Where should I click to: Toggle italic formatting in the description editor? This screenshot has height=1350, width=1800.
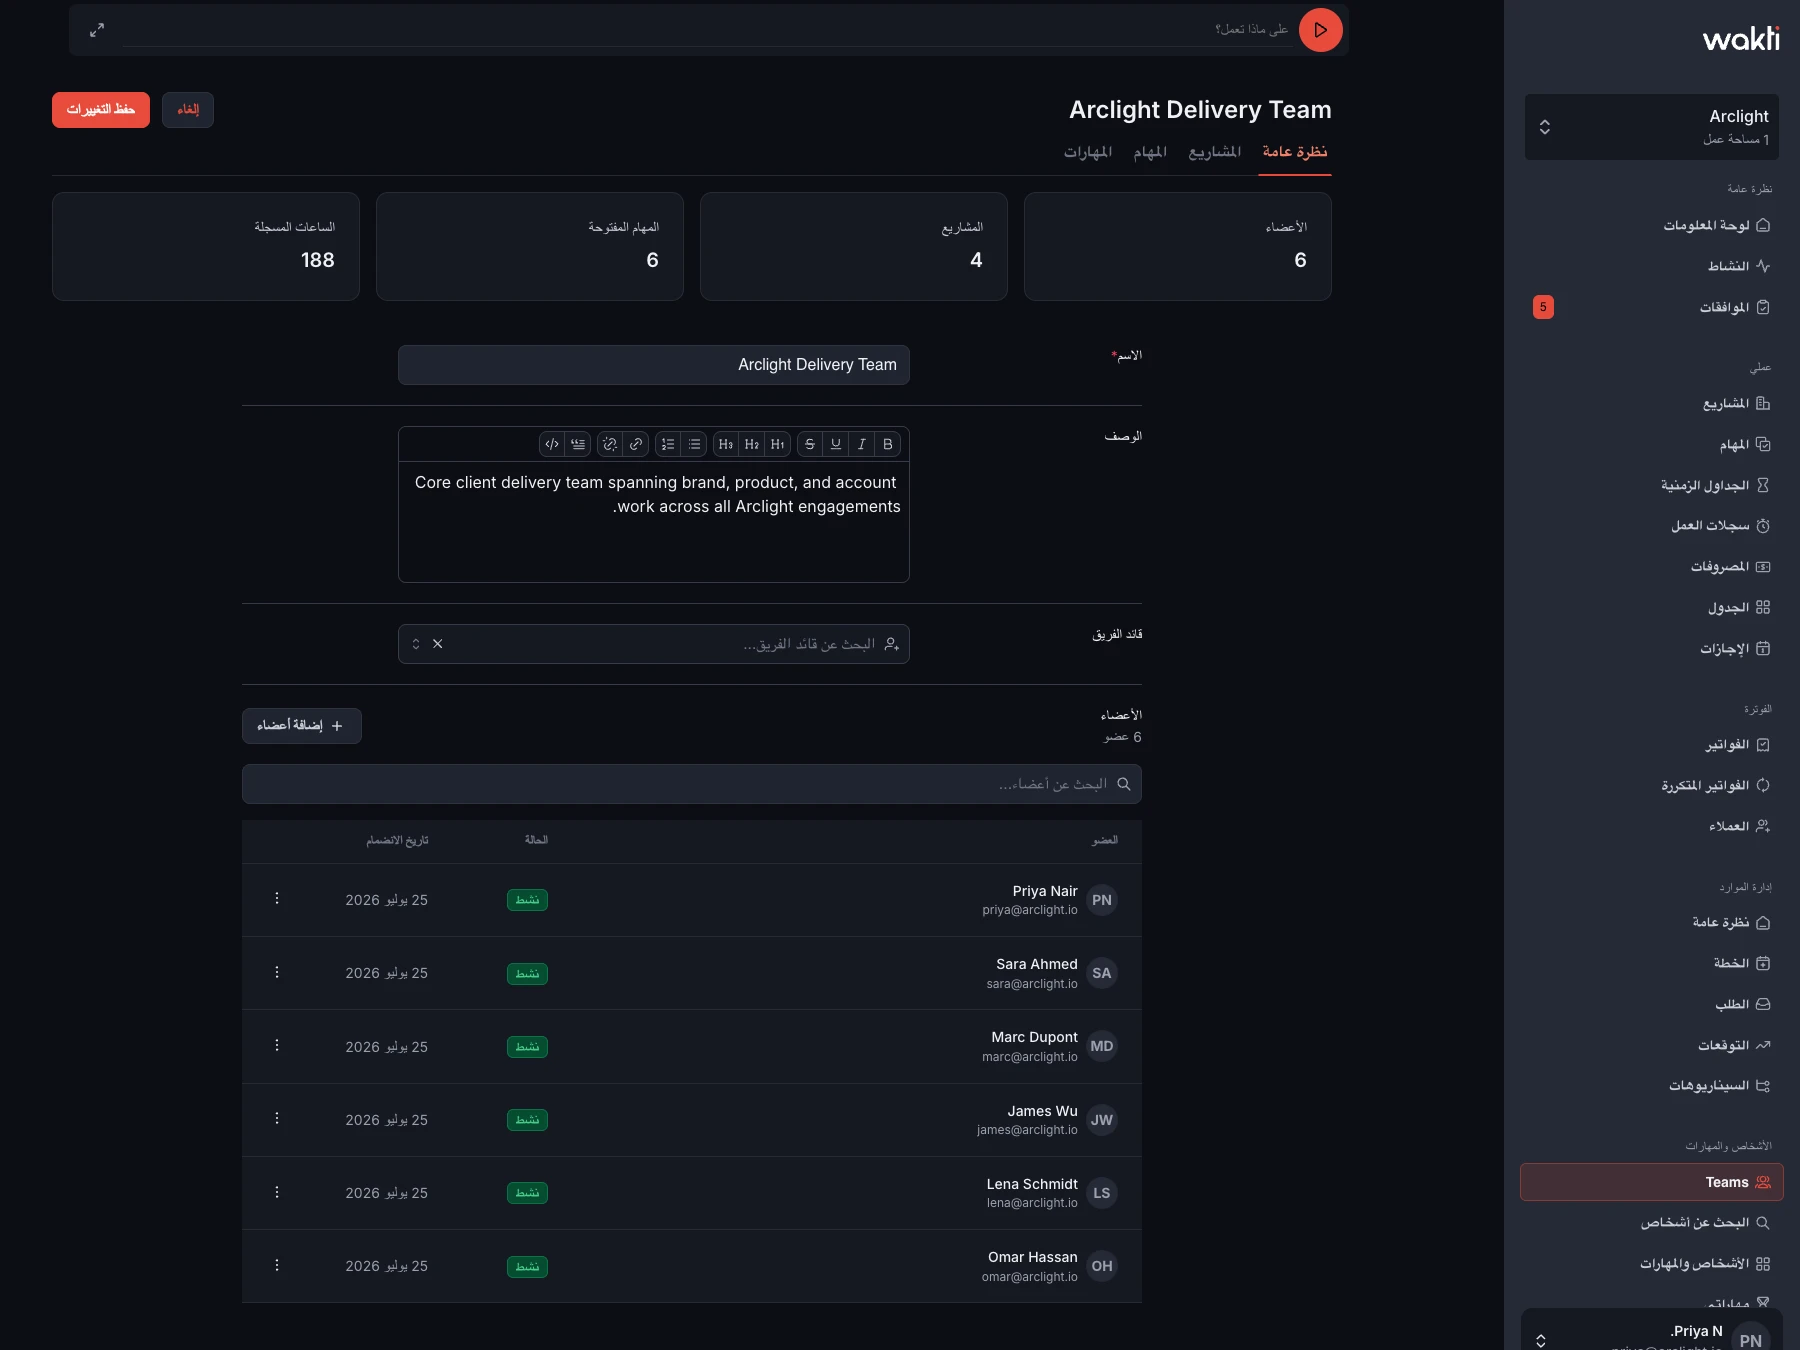coord(861,444)
